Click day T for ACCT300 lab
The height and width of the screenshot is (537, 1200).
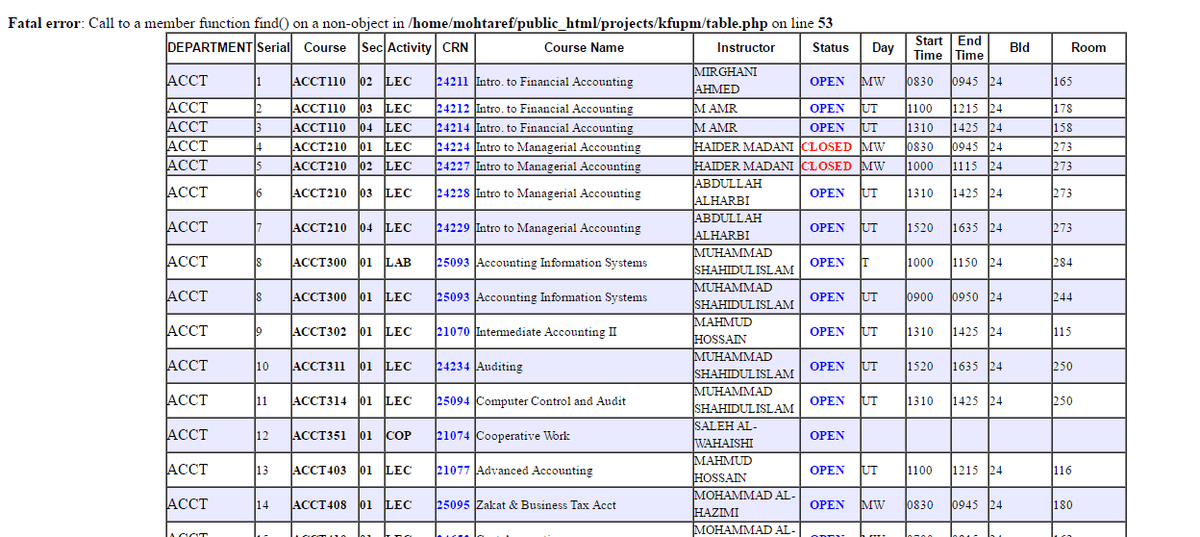click(866, 263)
